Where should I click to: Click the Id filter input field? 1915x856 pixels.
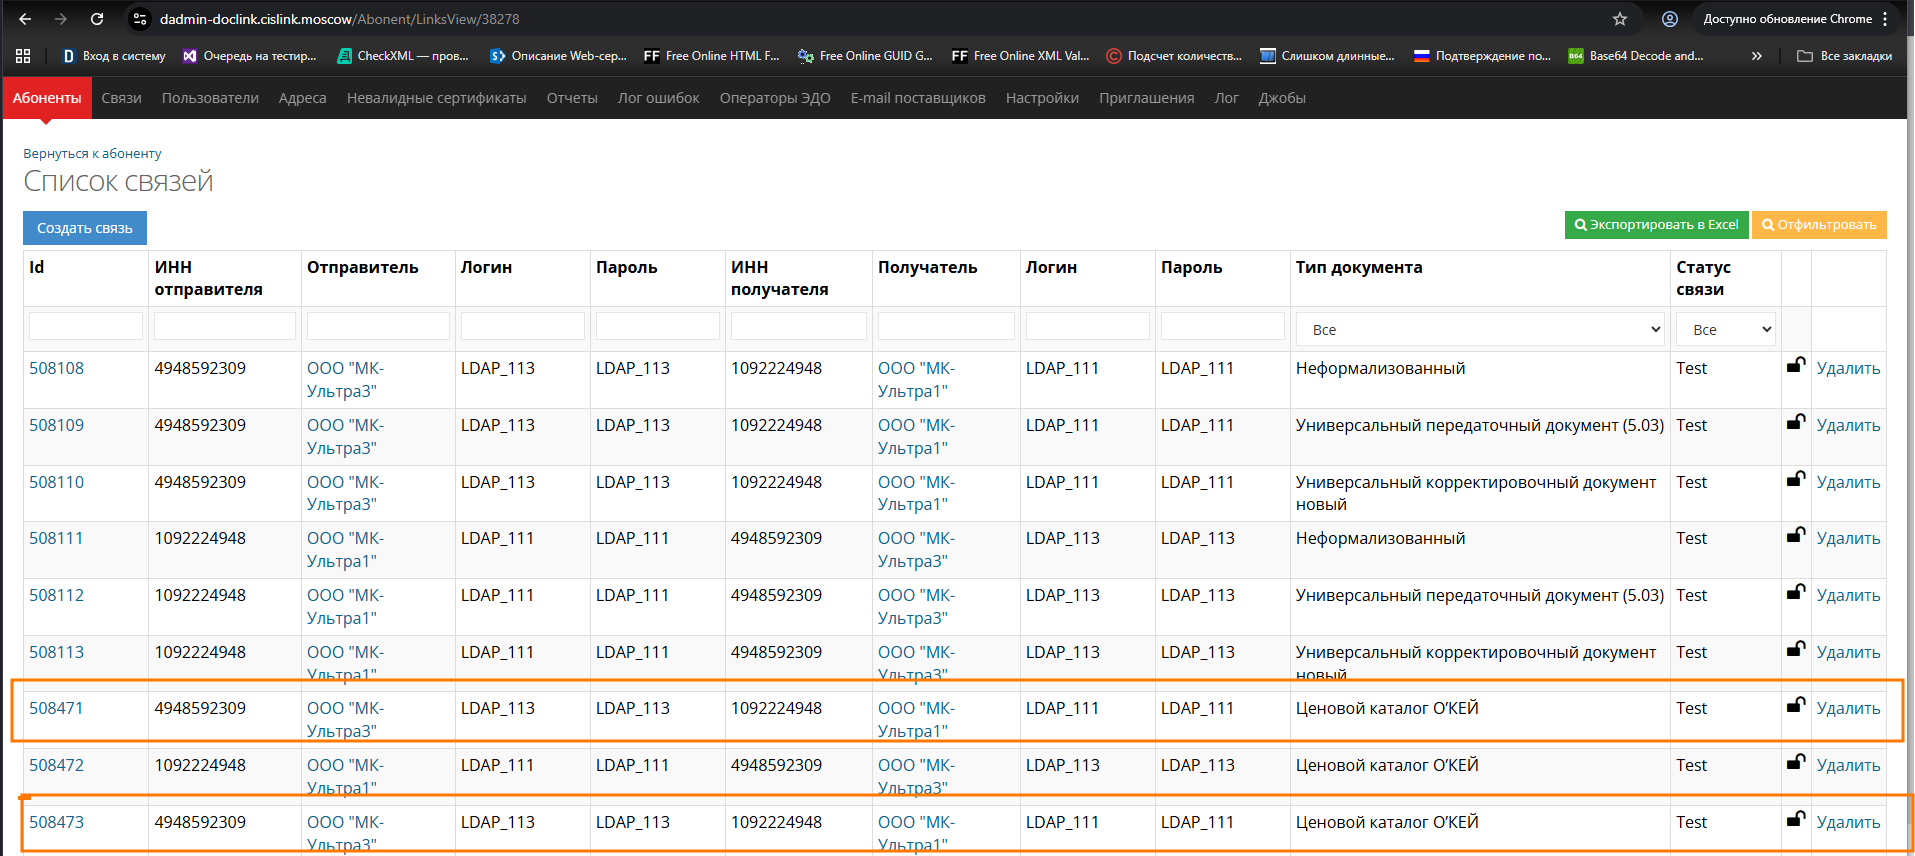[86, 327]
